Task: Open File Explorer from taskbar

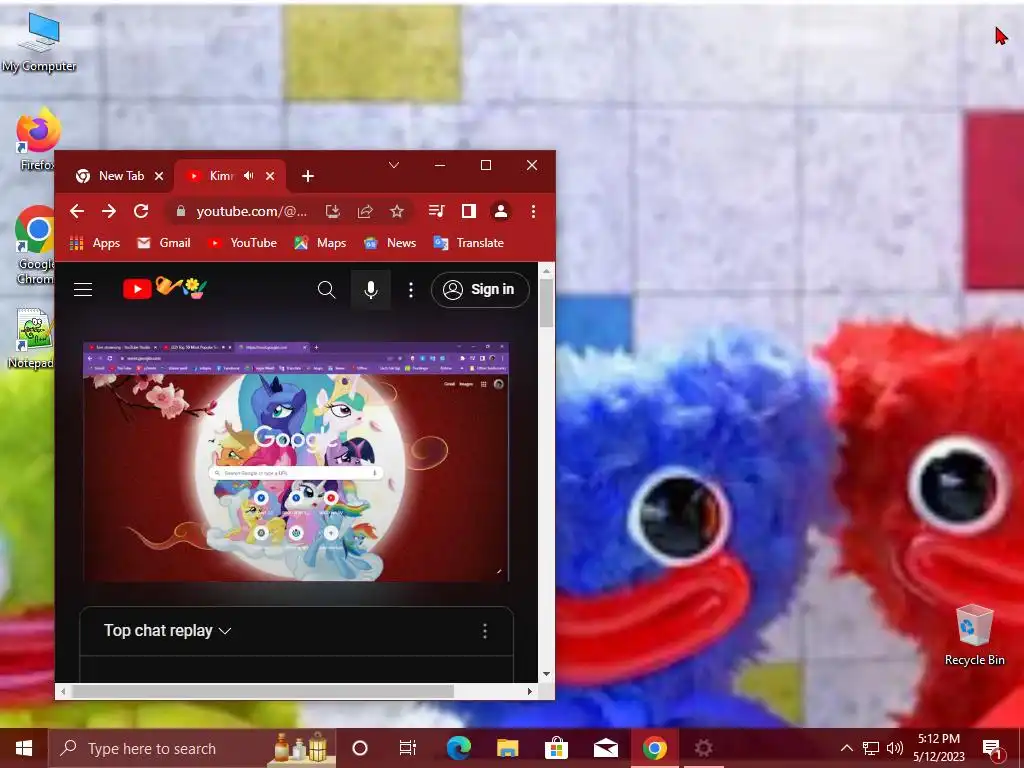Action: click(x=507, y=748)
